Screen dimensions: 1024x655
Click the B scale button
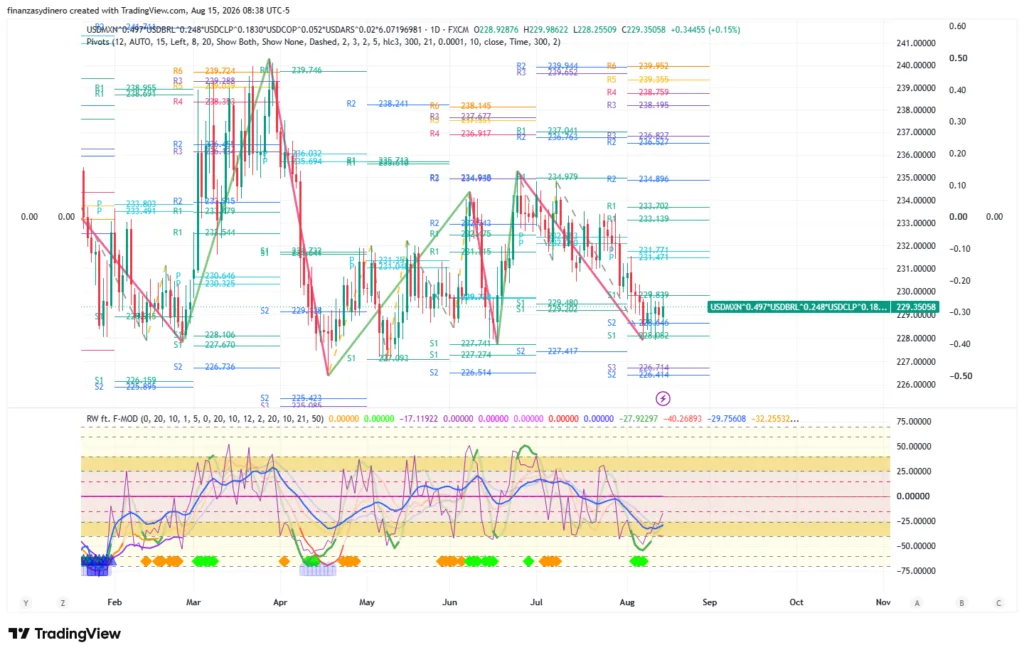point(961,603)
